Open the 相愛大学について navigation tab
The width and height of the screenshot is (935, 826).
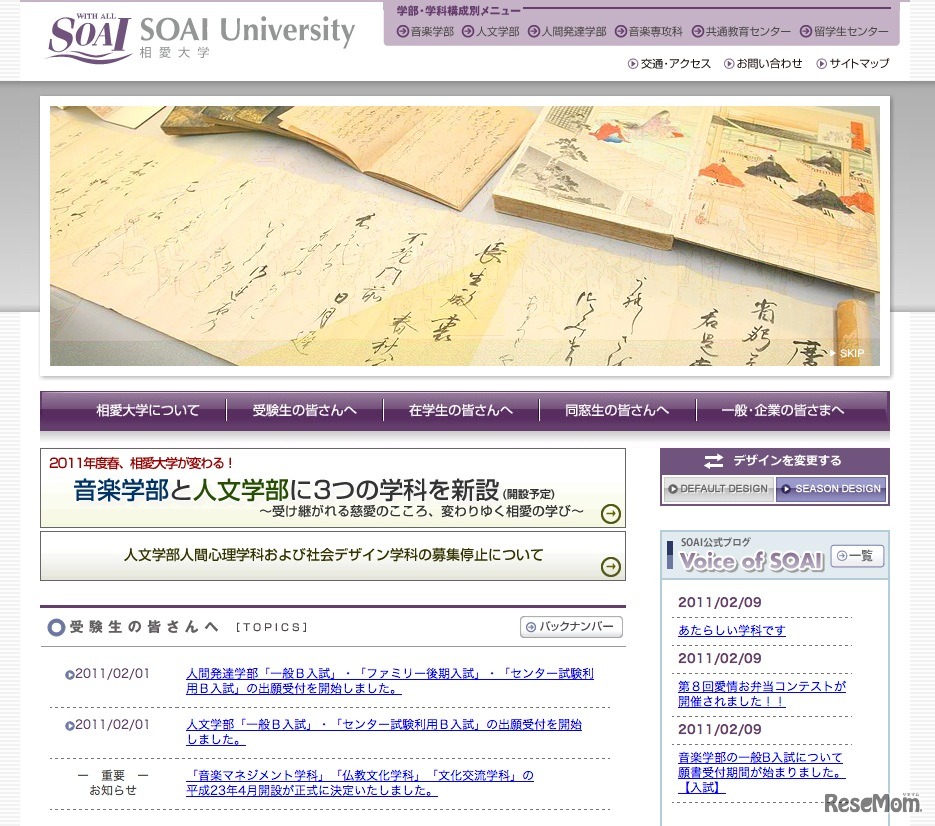point(147,410)
